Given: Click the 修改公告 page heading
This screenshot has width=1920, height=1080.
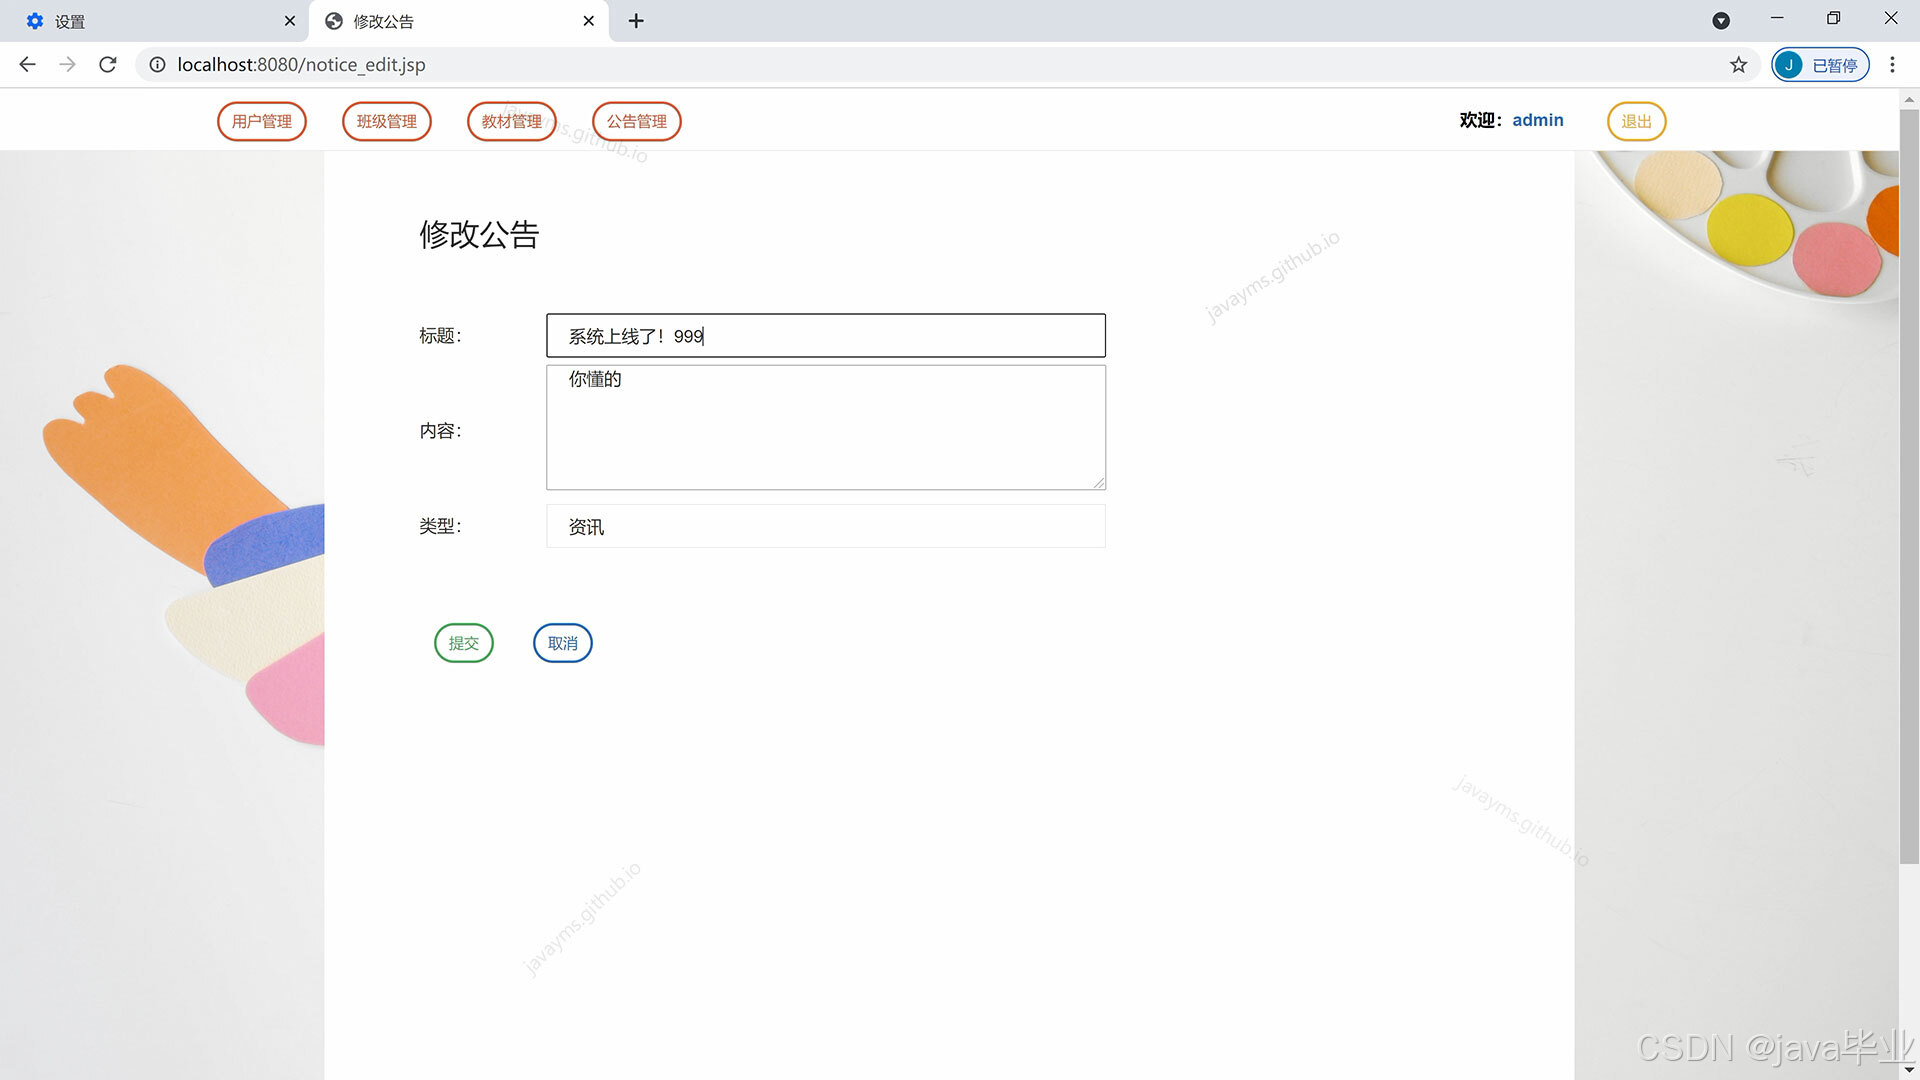Looking at the screenshot, I should click(479, 235).
